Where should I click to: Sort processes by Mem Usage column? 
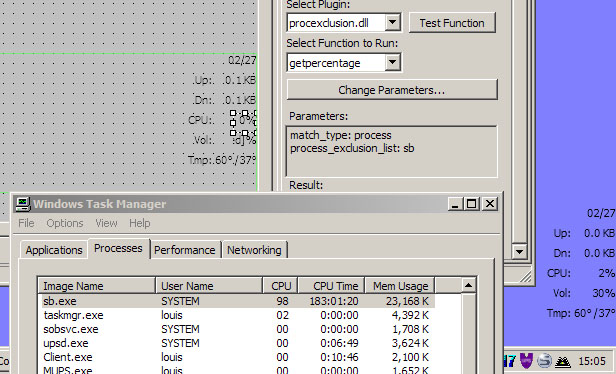pos(400,286)
